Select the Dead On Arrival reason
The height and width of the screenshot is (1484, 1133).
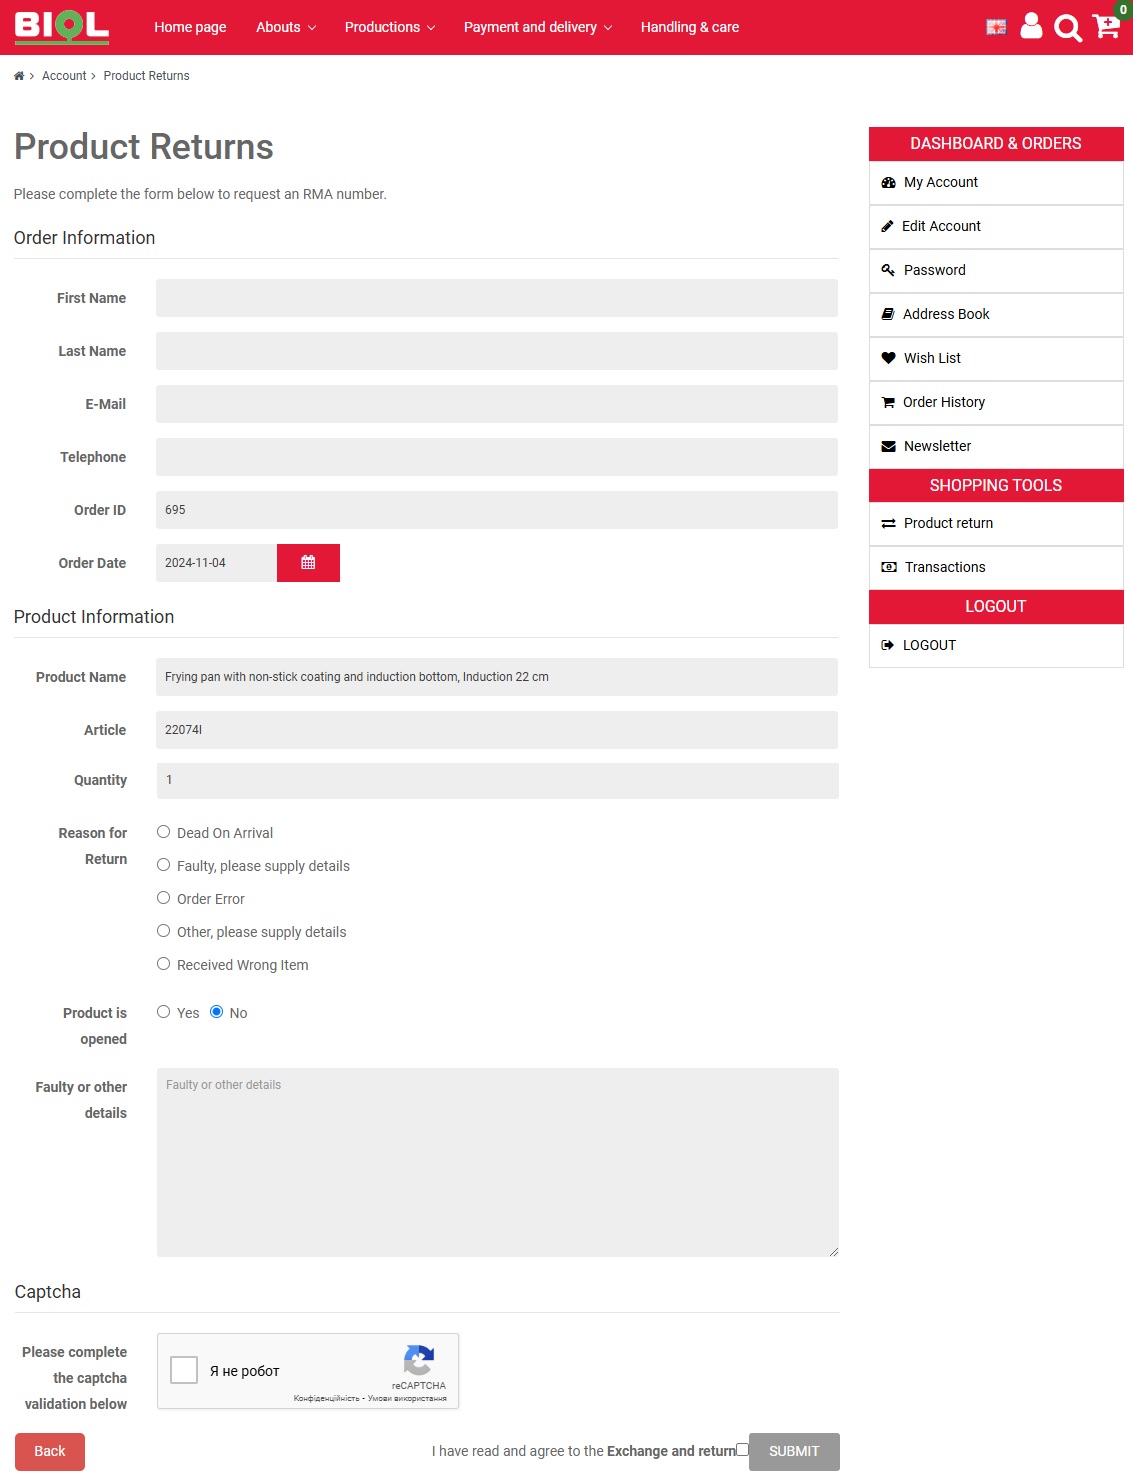(164, 832)
